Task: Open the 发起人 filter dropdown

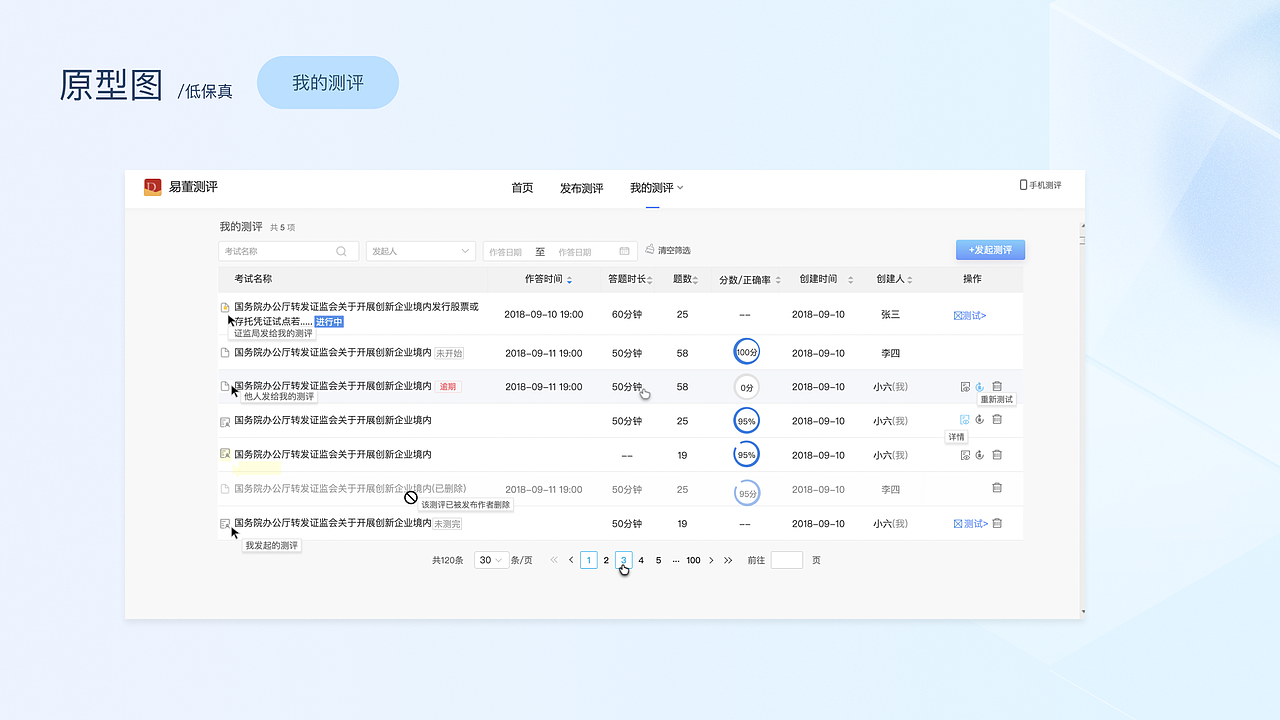Action: click(x=420, y=251)
